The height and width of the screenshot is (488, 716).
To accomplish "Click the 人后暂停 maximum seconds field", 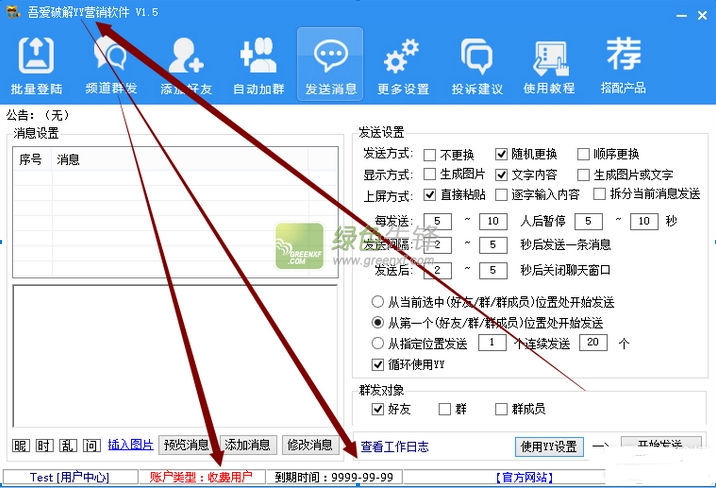I will 644,221.
